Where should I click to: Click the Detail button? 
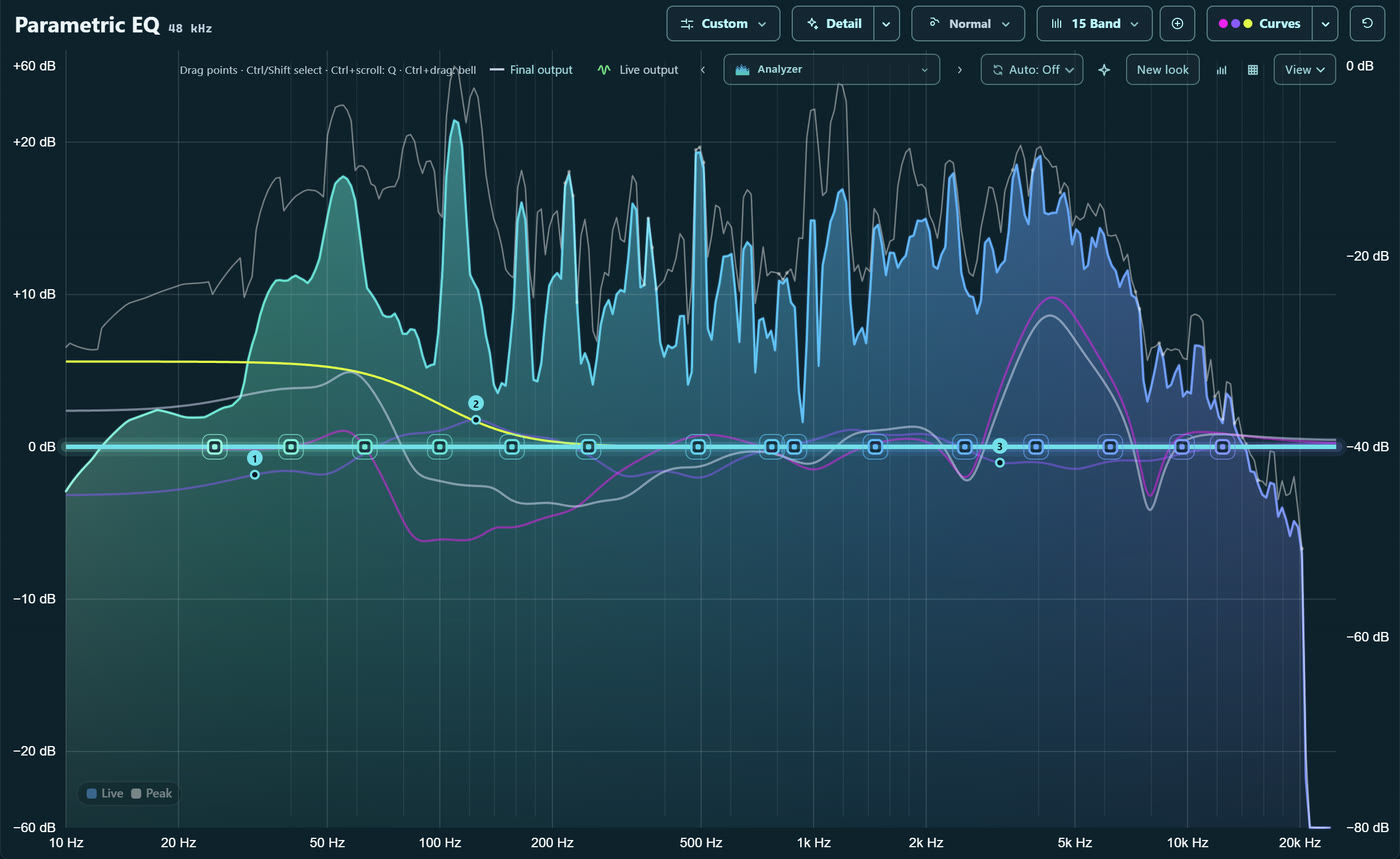[x=833, y=24]
